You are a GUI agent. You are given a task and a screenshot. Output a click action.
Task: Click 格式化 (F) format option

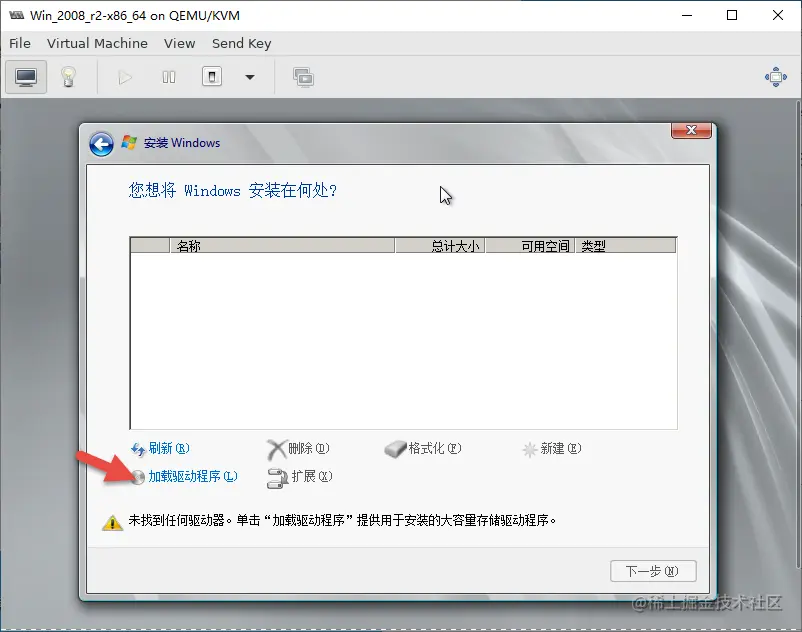tap(435, 448)
